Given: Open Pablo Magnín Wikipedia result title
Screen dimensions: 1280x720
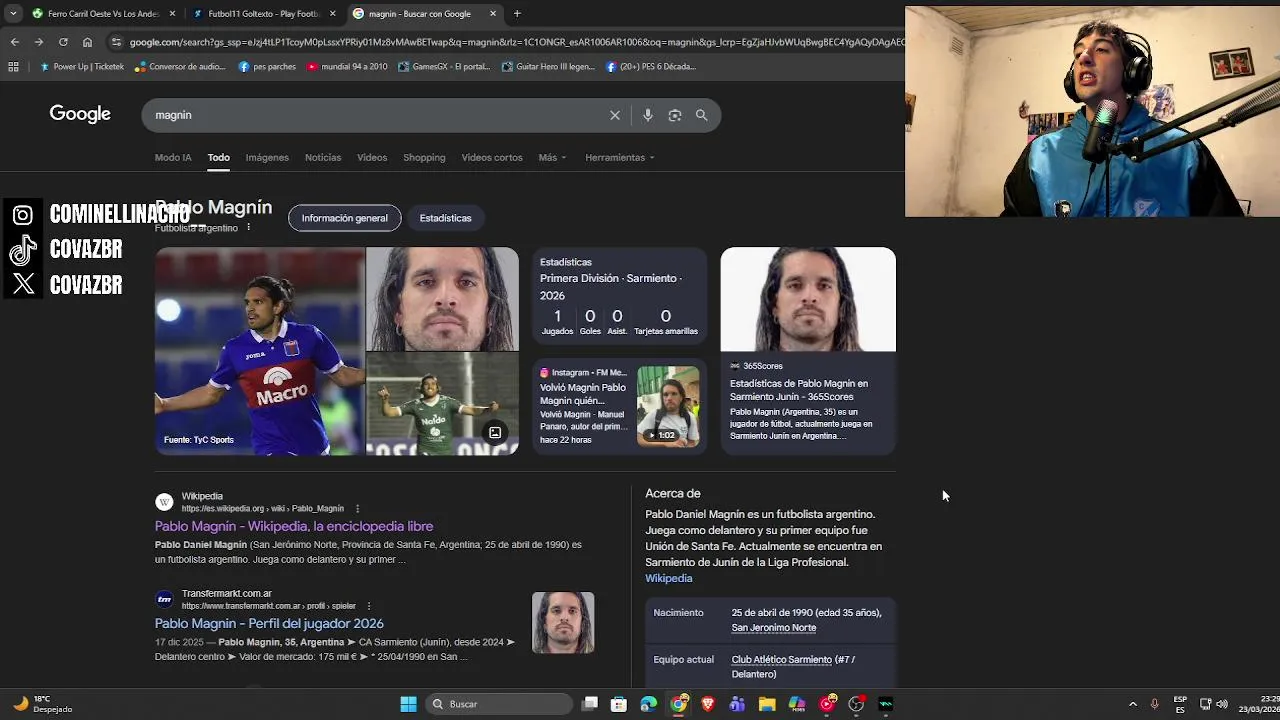Looking at the screenshot, I should tap(294, 526).
